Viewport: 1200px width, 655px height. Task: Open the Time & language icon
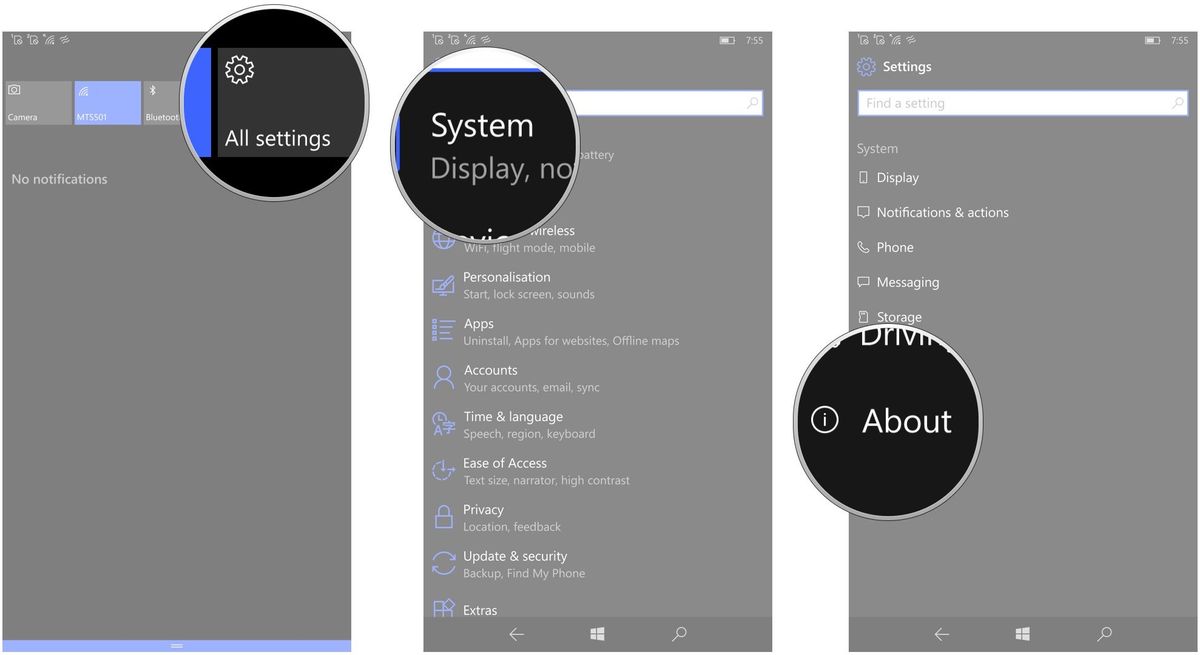coord(443,423)
